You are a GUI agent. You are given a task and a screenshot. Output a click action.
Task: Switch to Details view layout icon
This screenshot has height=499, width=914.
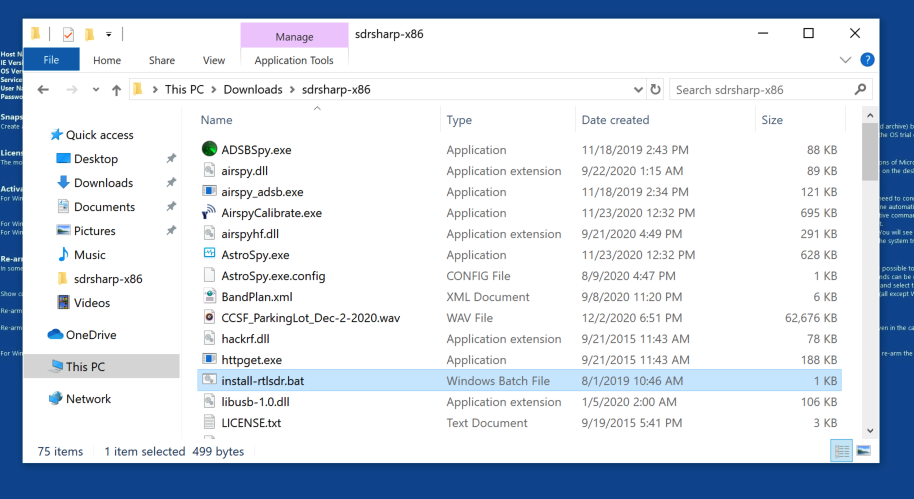tap(841, 451)
